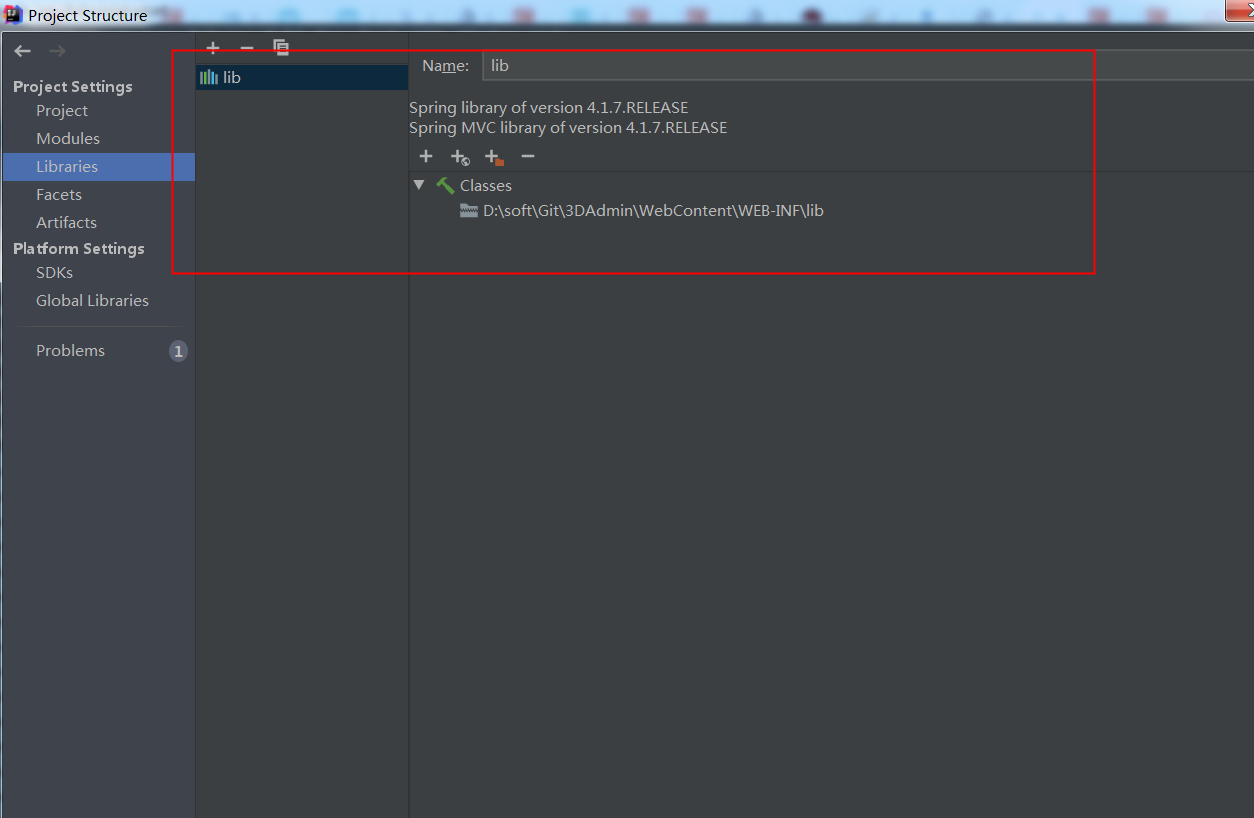Viewport: 1254px width, 818px height.
Task: Click the back navigation arrow
Action: (x=22, y=50)
